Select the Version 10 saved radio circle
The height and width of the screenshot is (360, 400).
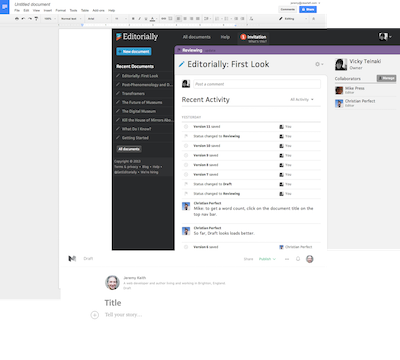pos(186,146)
